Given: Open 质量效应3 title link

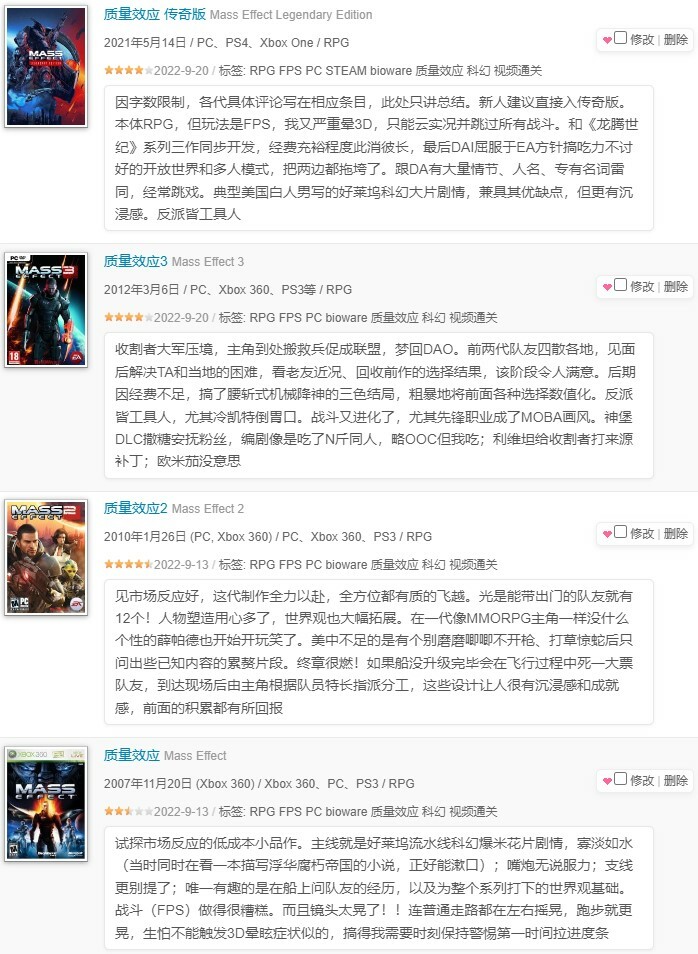Looking at the screenshot, I should [135, 262].
